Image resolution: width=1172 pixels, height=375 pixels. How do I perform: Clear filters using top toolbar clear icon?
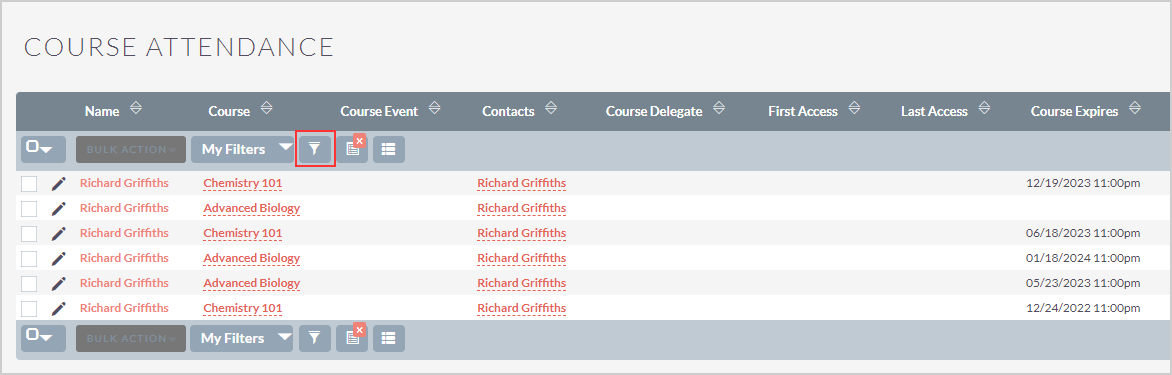click(351, 149)
